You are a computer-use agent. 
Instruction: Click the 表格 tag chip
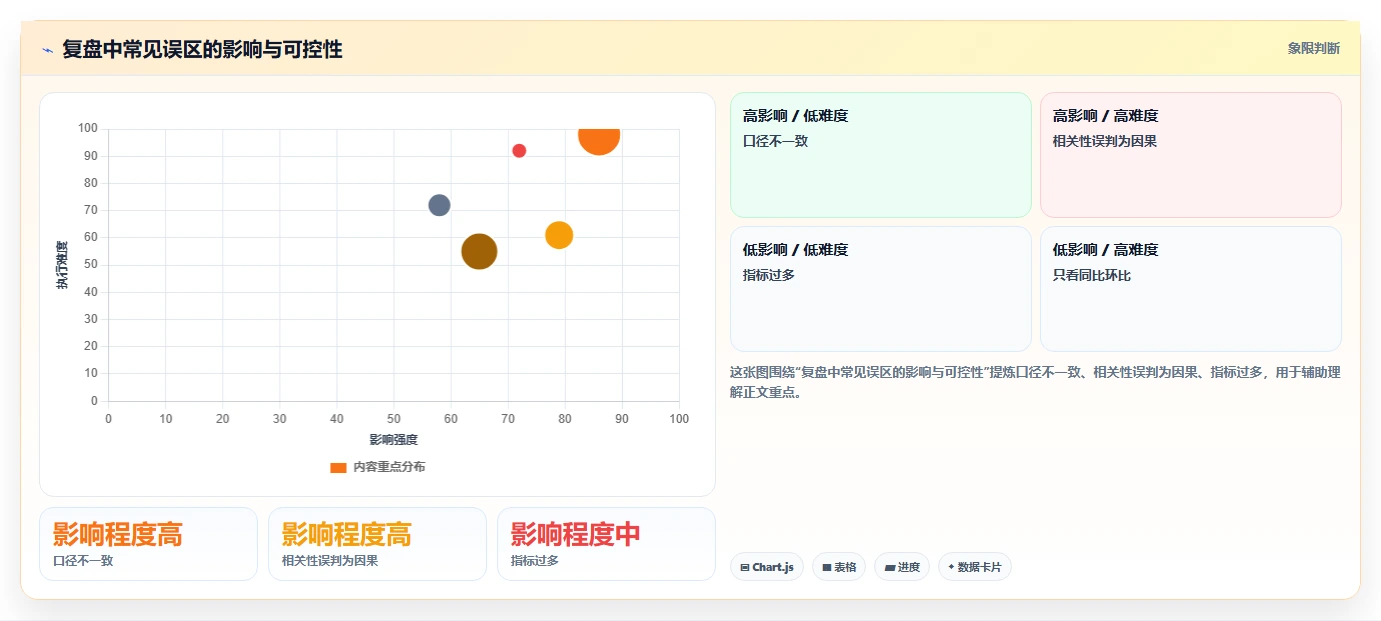[839, 567]
